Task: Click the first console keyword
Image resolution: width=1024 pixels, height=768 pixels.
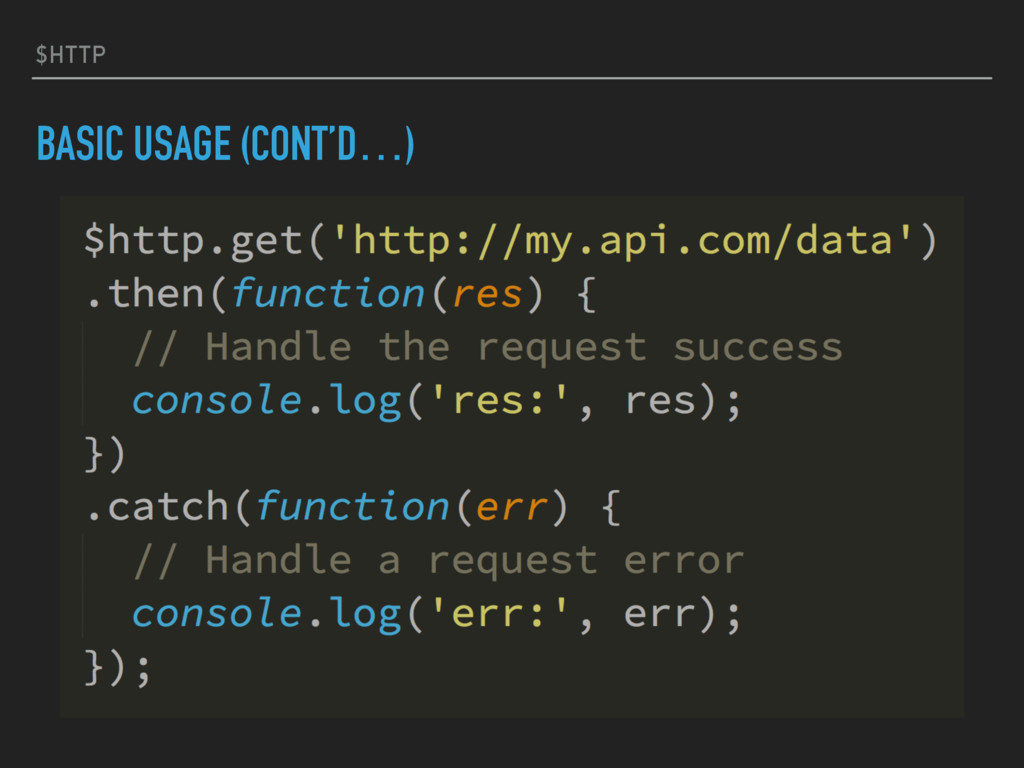Action: 217,400
